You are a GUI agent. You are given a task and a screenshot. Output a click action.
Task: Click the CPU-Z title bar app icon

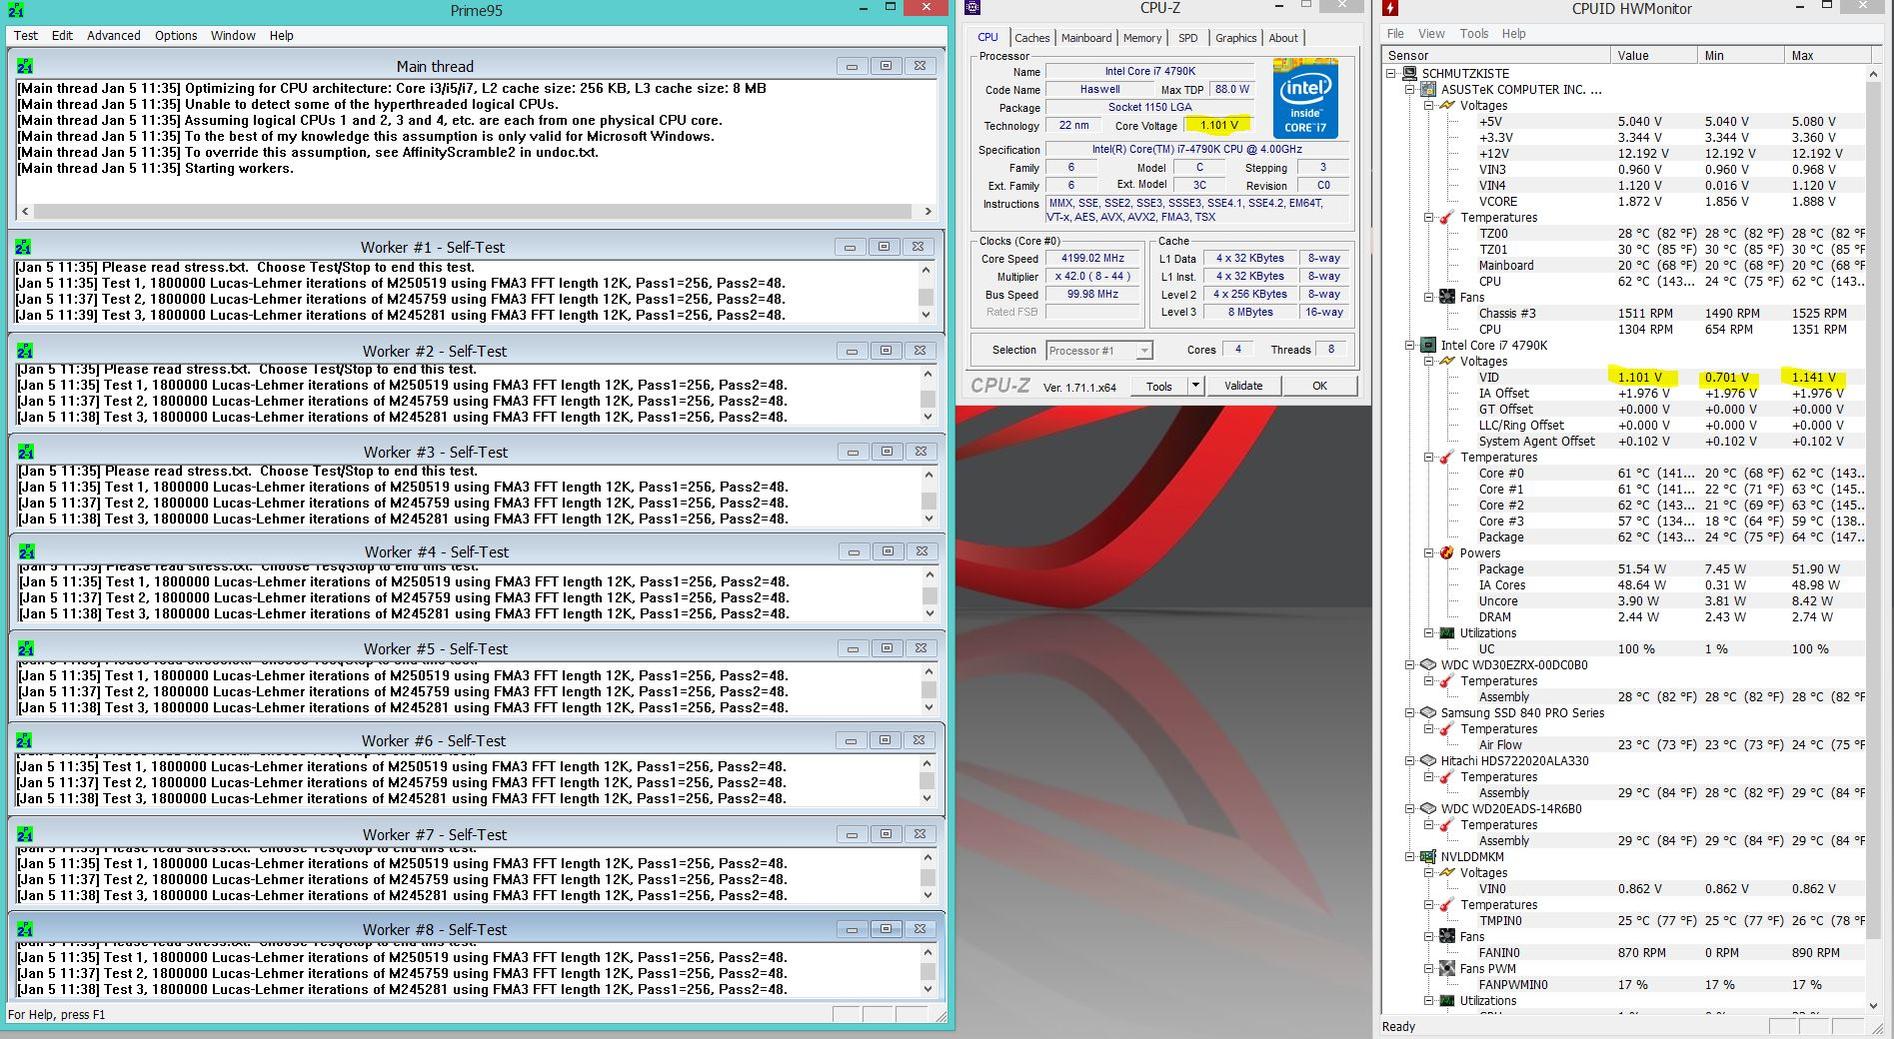[972, 8]
